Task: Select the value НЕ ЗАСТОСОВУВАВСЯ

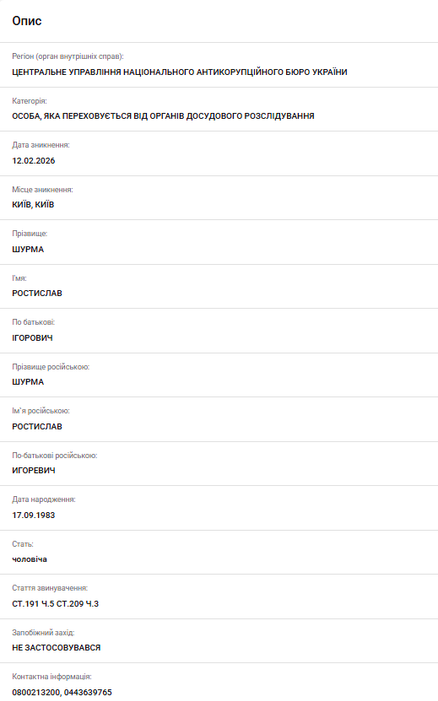Action: point(56,648)
